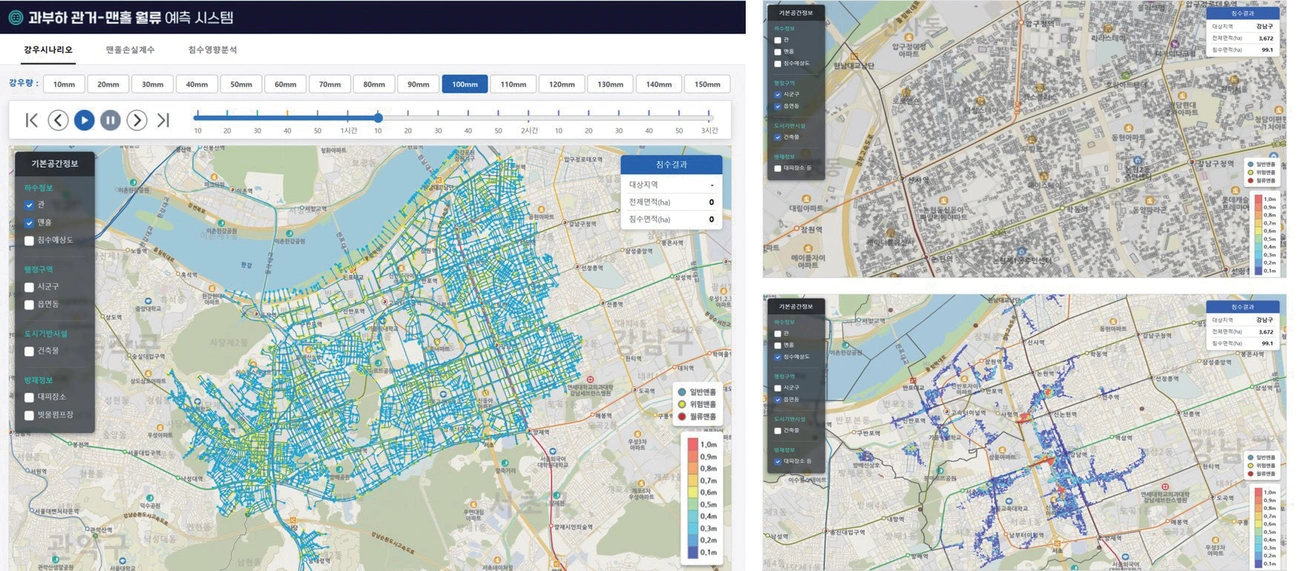1300x571 pixels.
Task: Choose the 110mm rainfall button
Action: pyautogui.click(x=513, y=84)
